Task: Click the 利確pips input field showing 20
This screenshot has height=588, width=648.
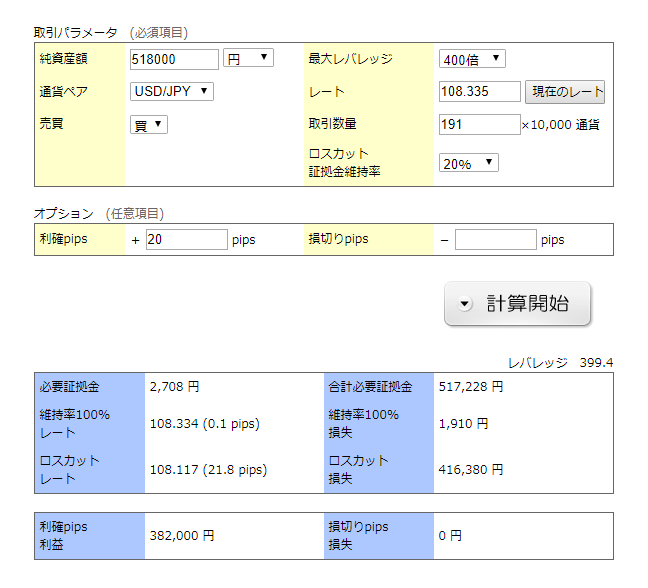Action: tap(186, 239)
